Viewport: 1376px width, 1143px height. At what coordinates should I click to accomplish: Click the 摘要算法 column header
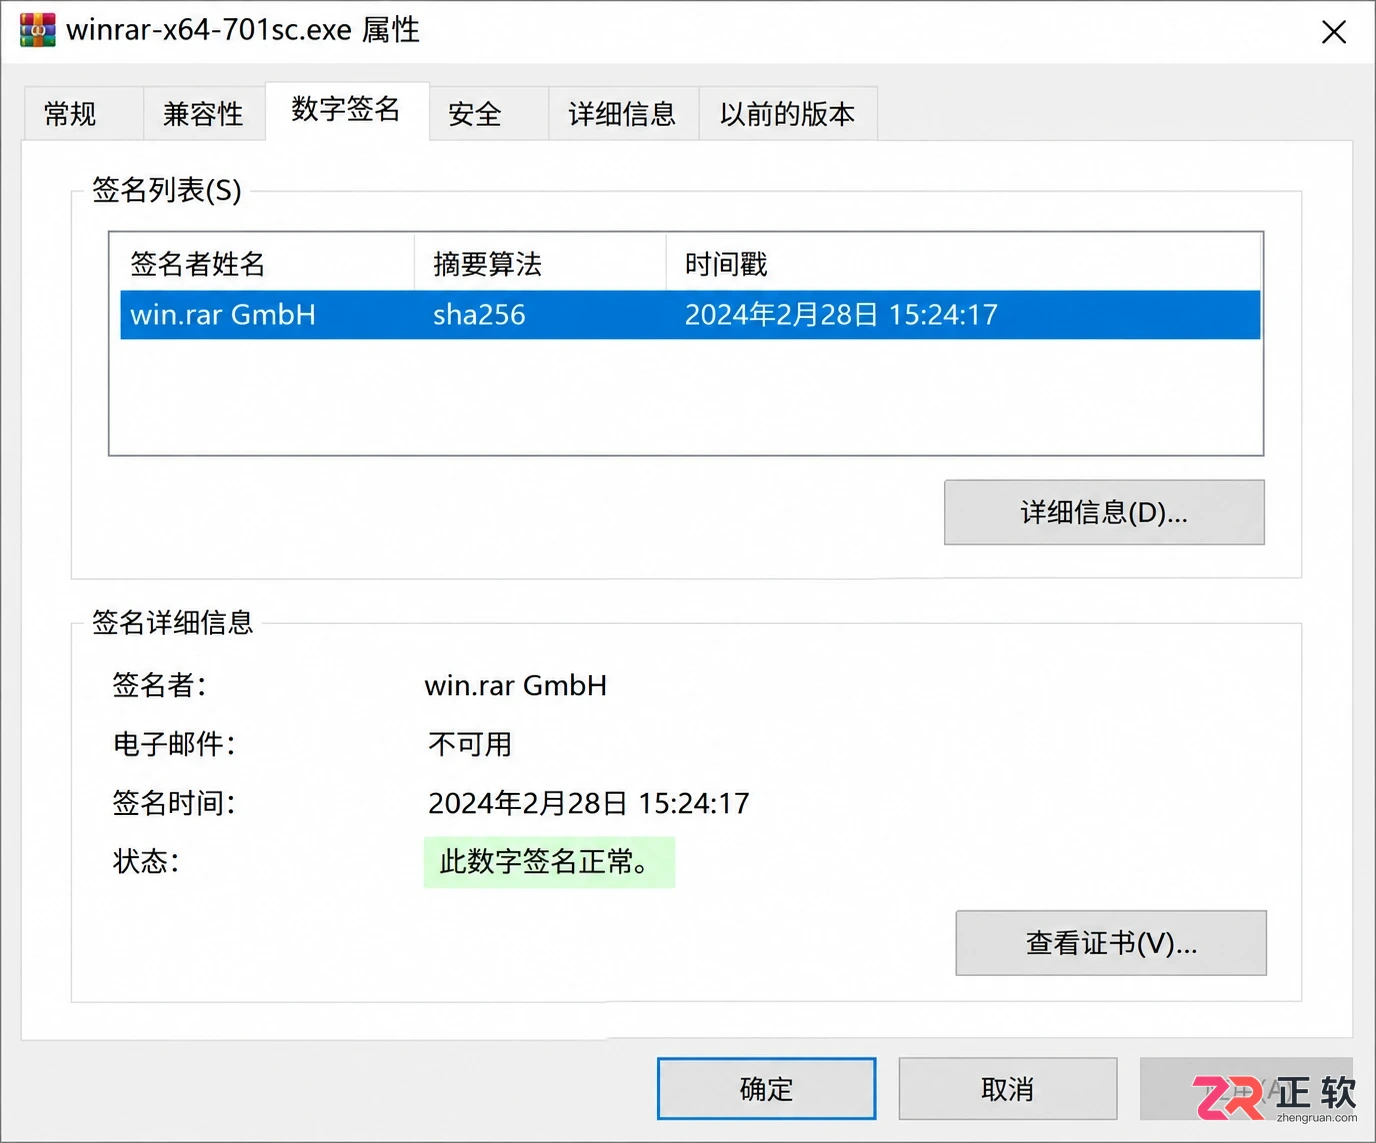540,264
